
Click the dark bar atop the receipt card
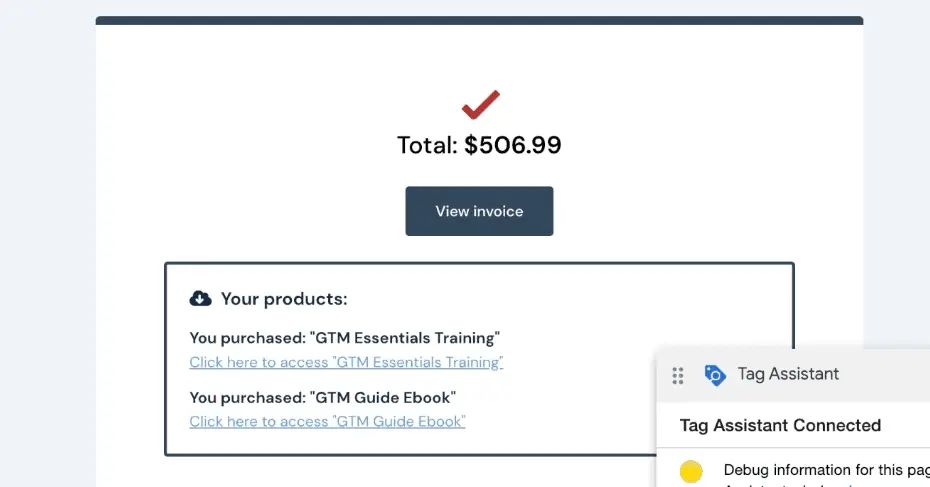click(479, 20)
